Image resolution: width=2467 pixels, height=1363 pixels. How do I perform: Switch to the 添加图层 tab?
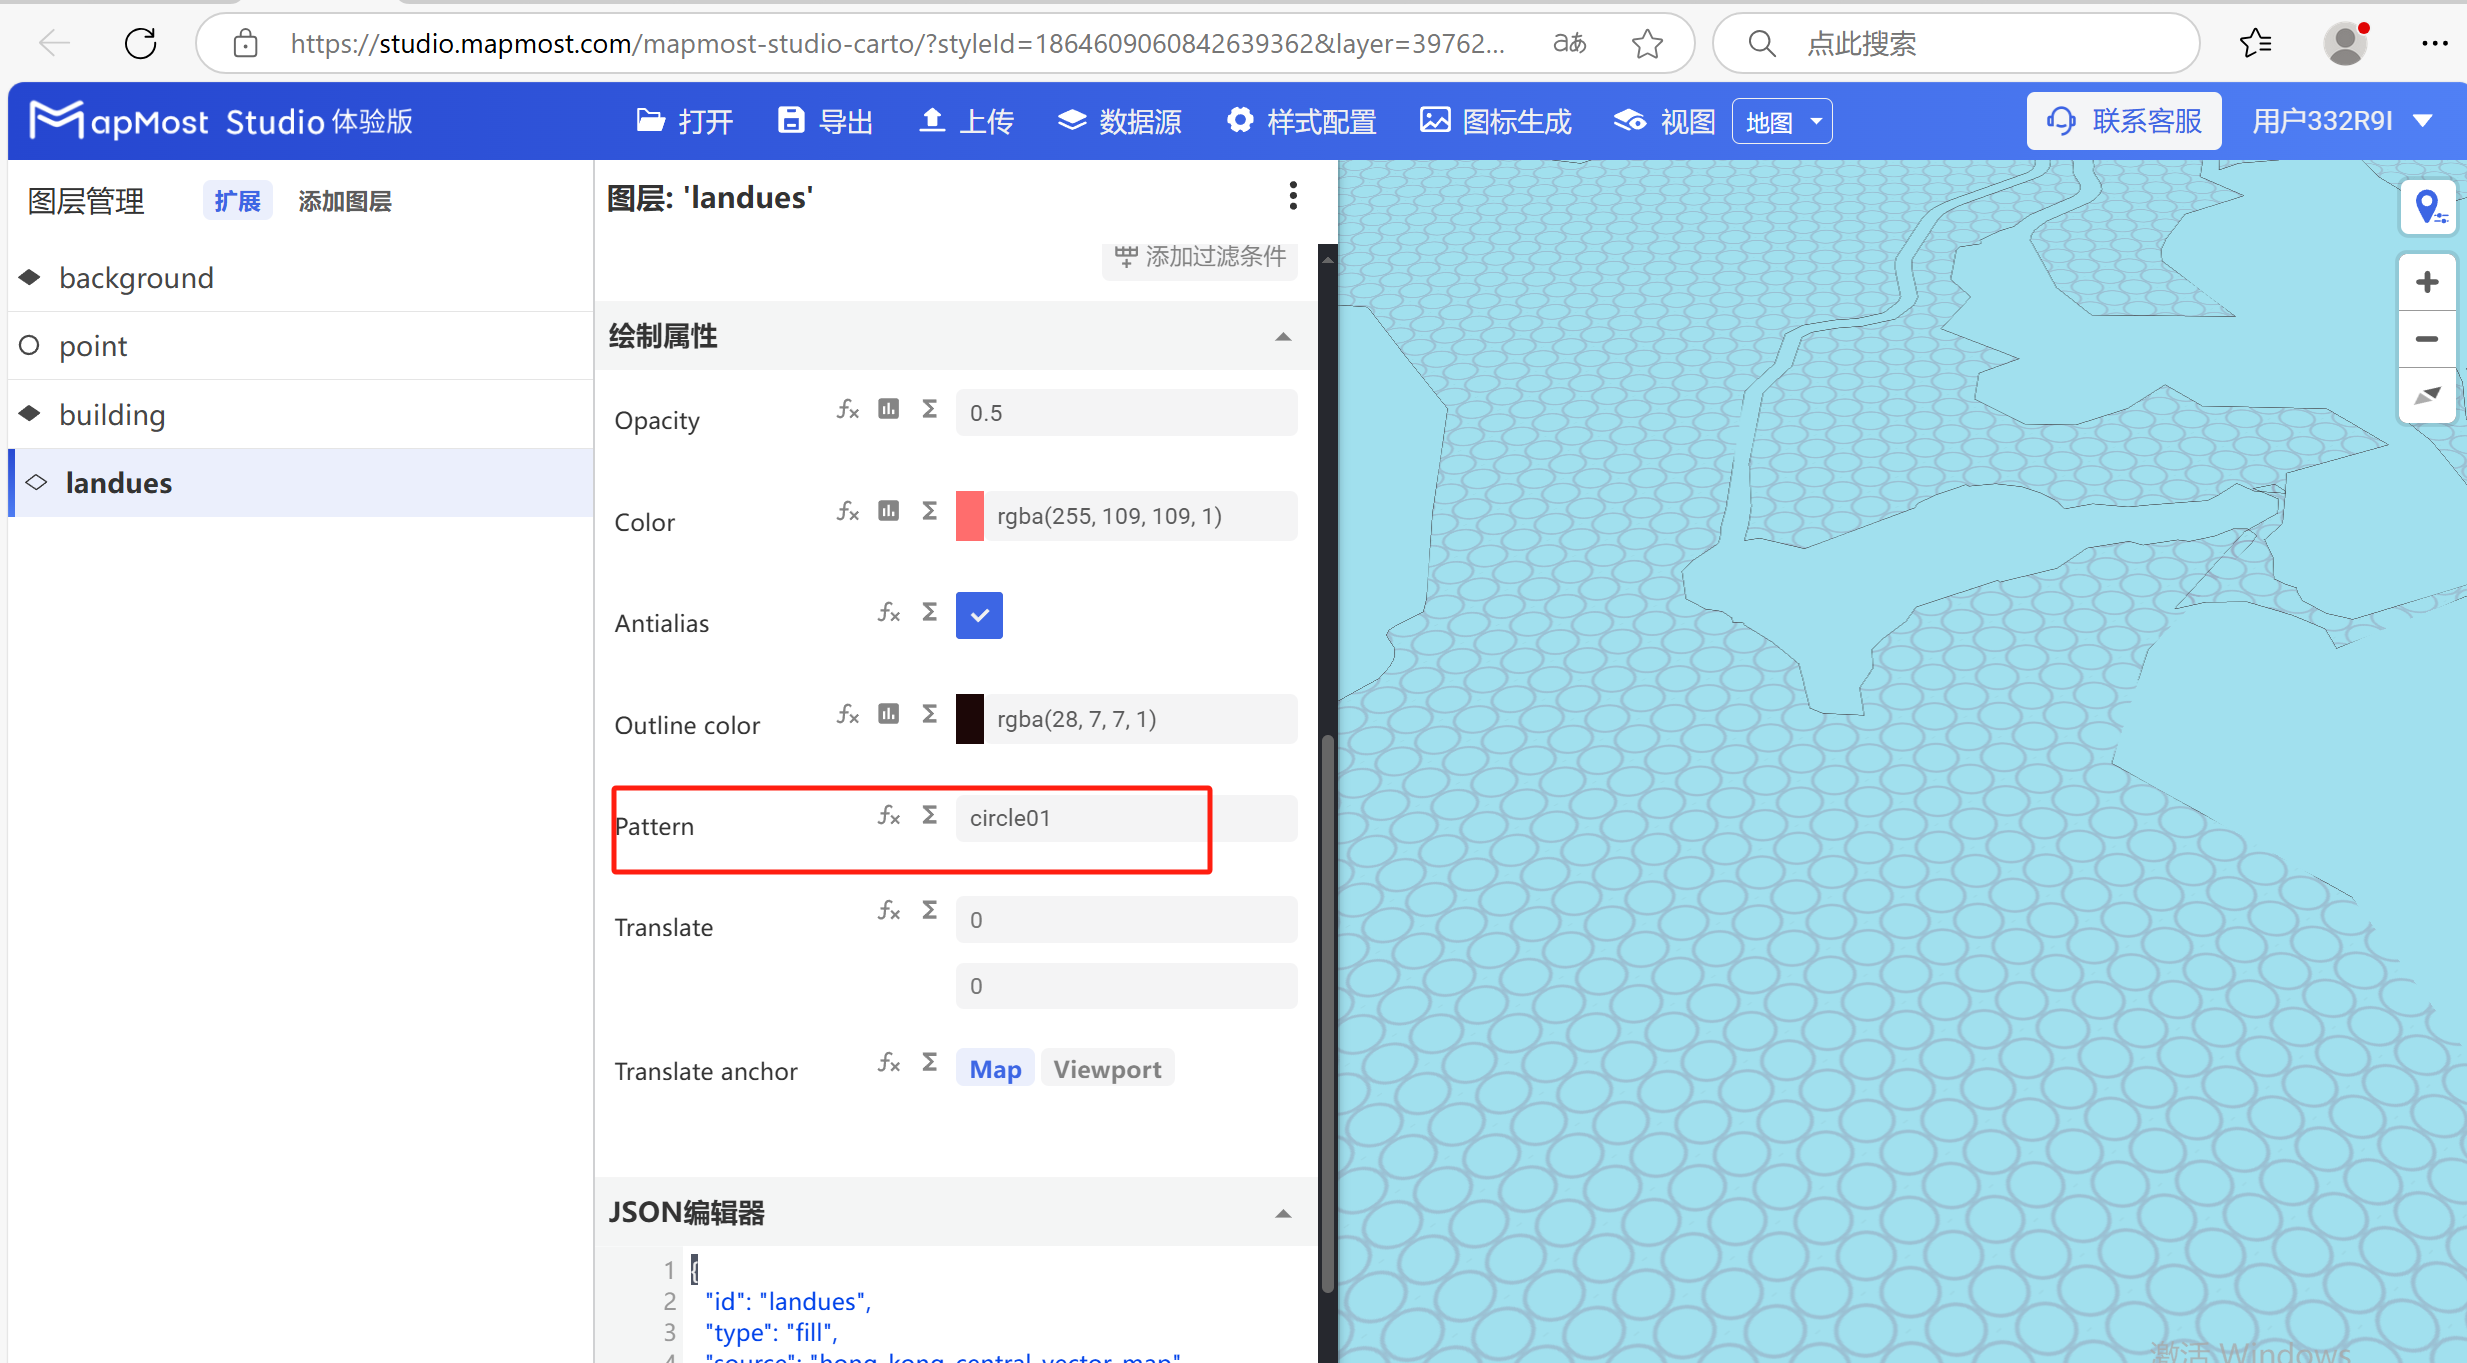click(x=344, y=200)
